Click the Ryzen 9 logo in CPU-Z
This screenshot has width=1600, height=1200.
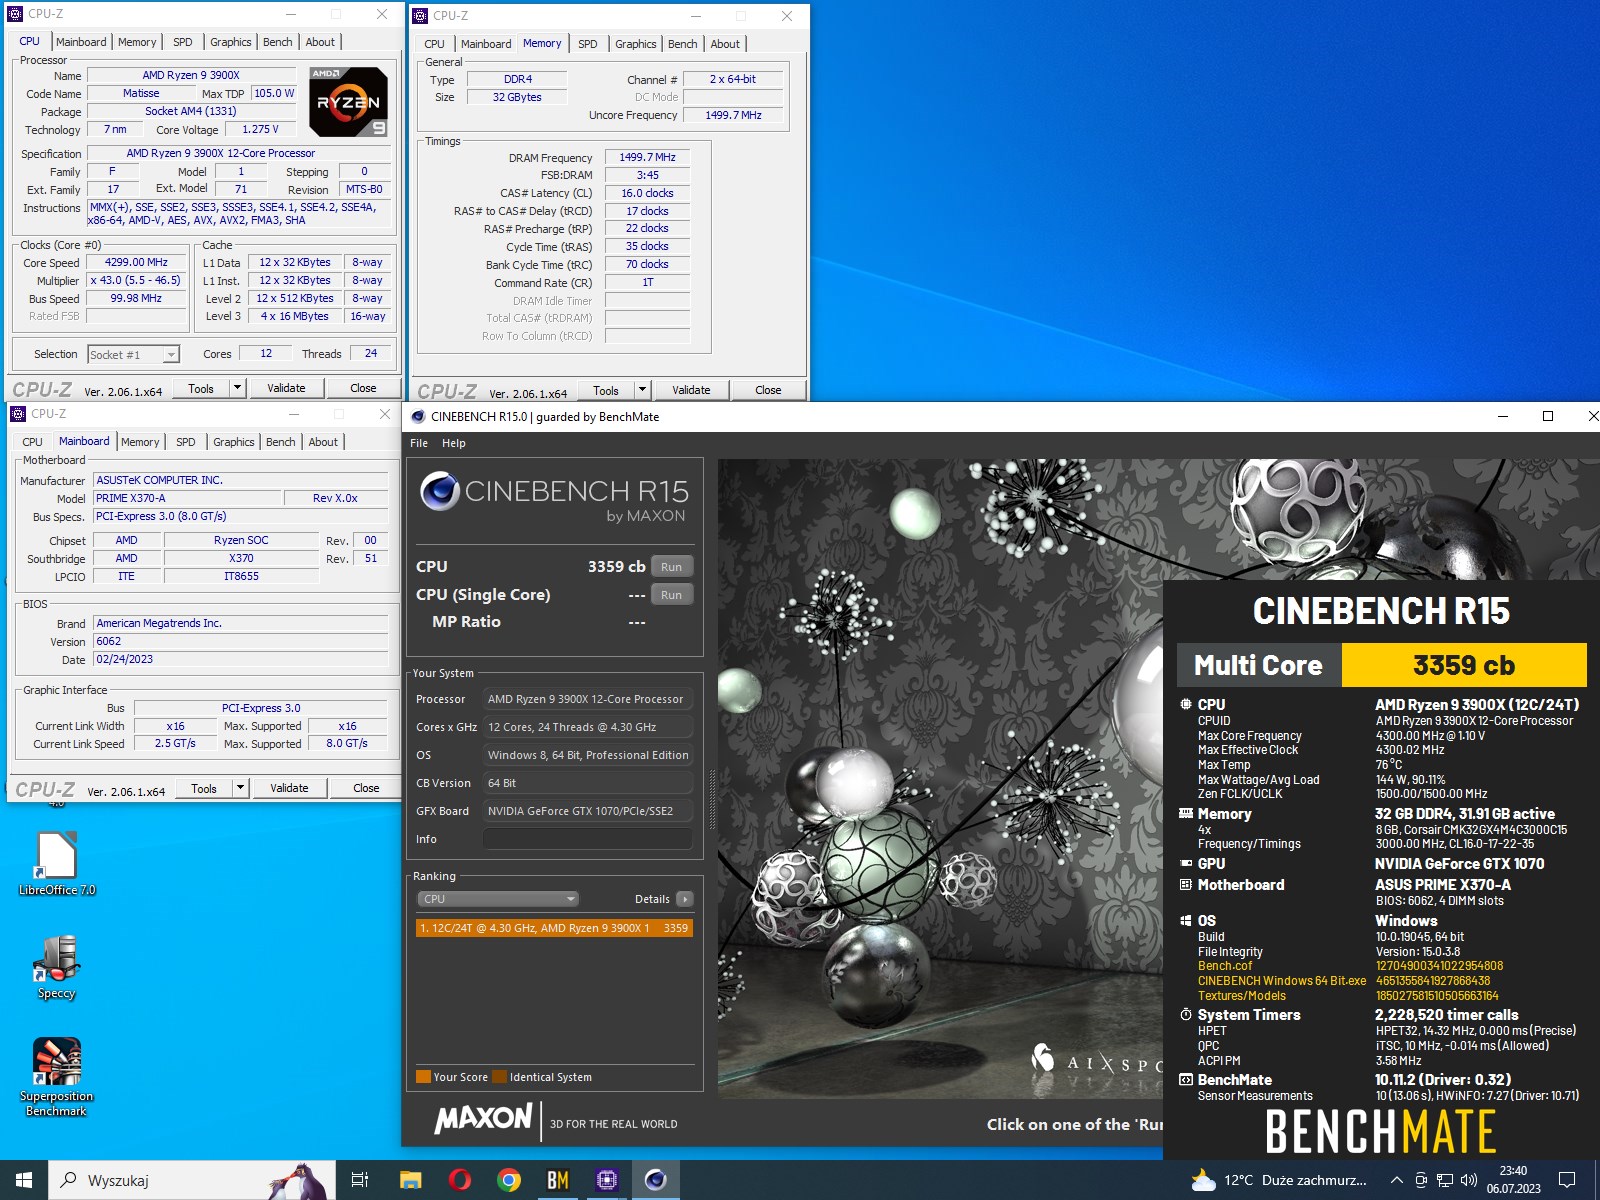coord(348,101)
